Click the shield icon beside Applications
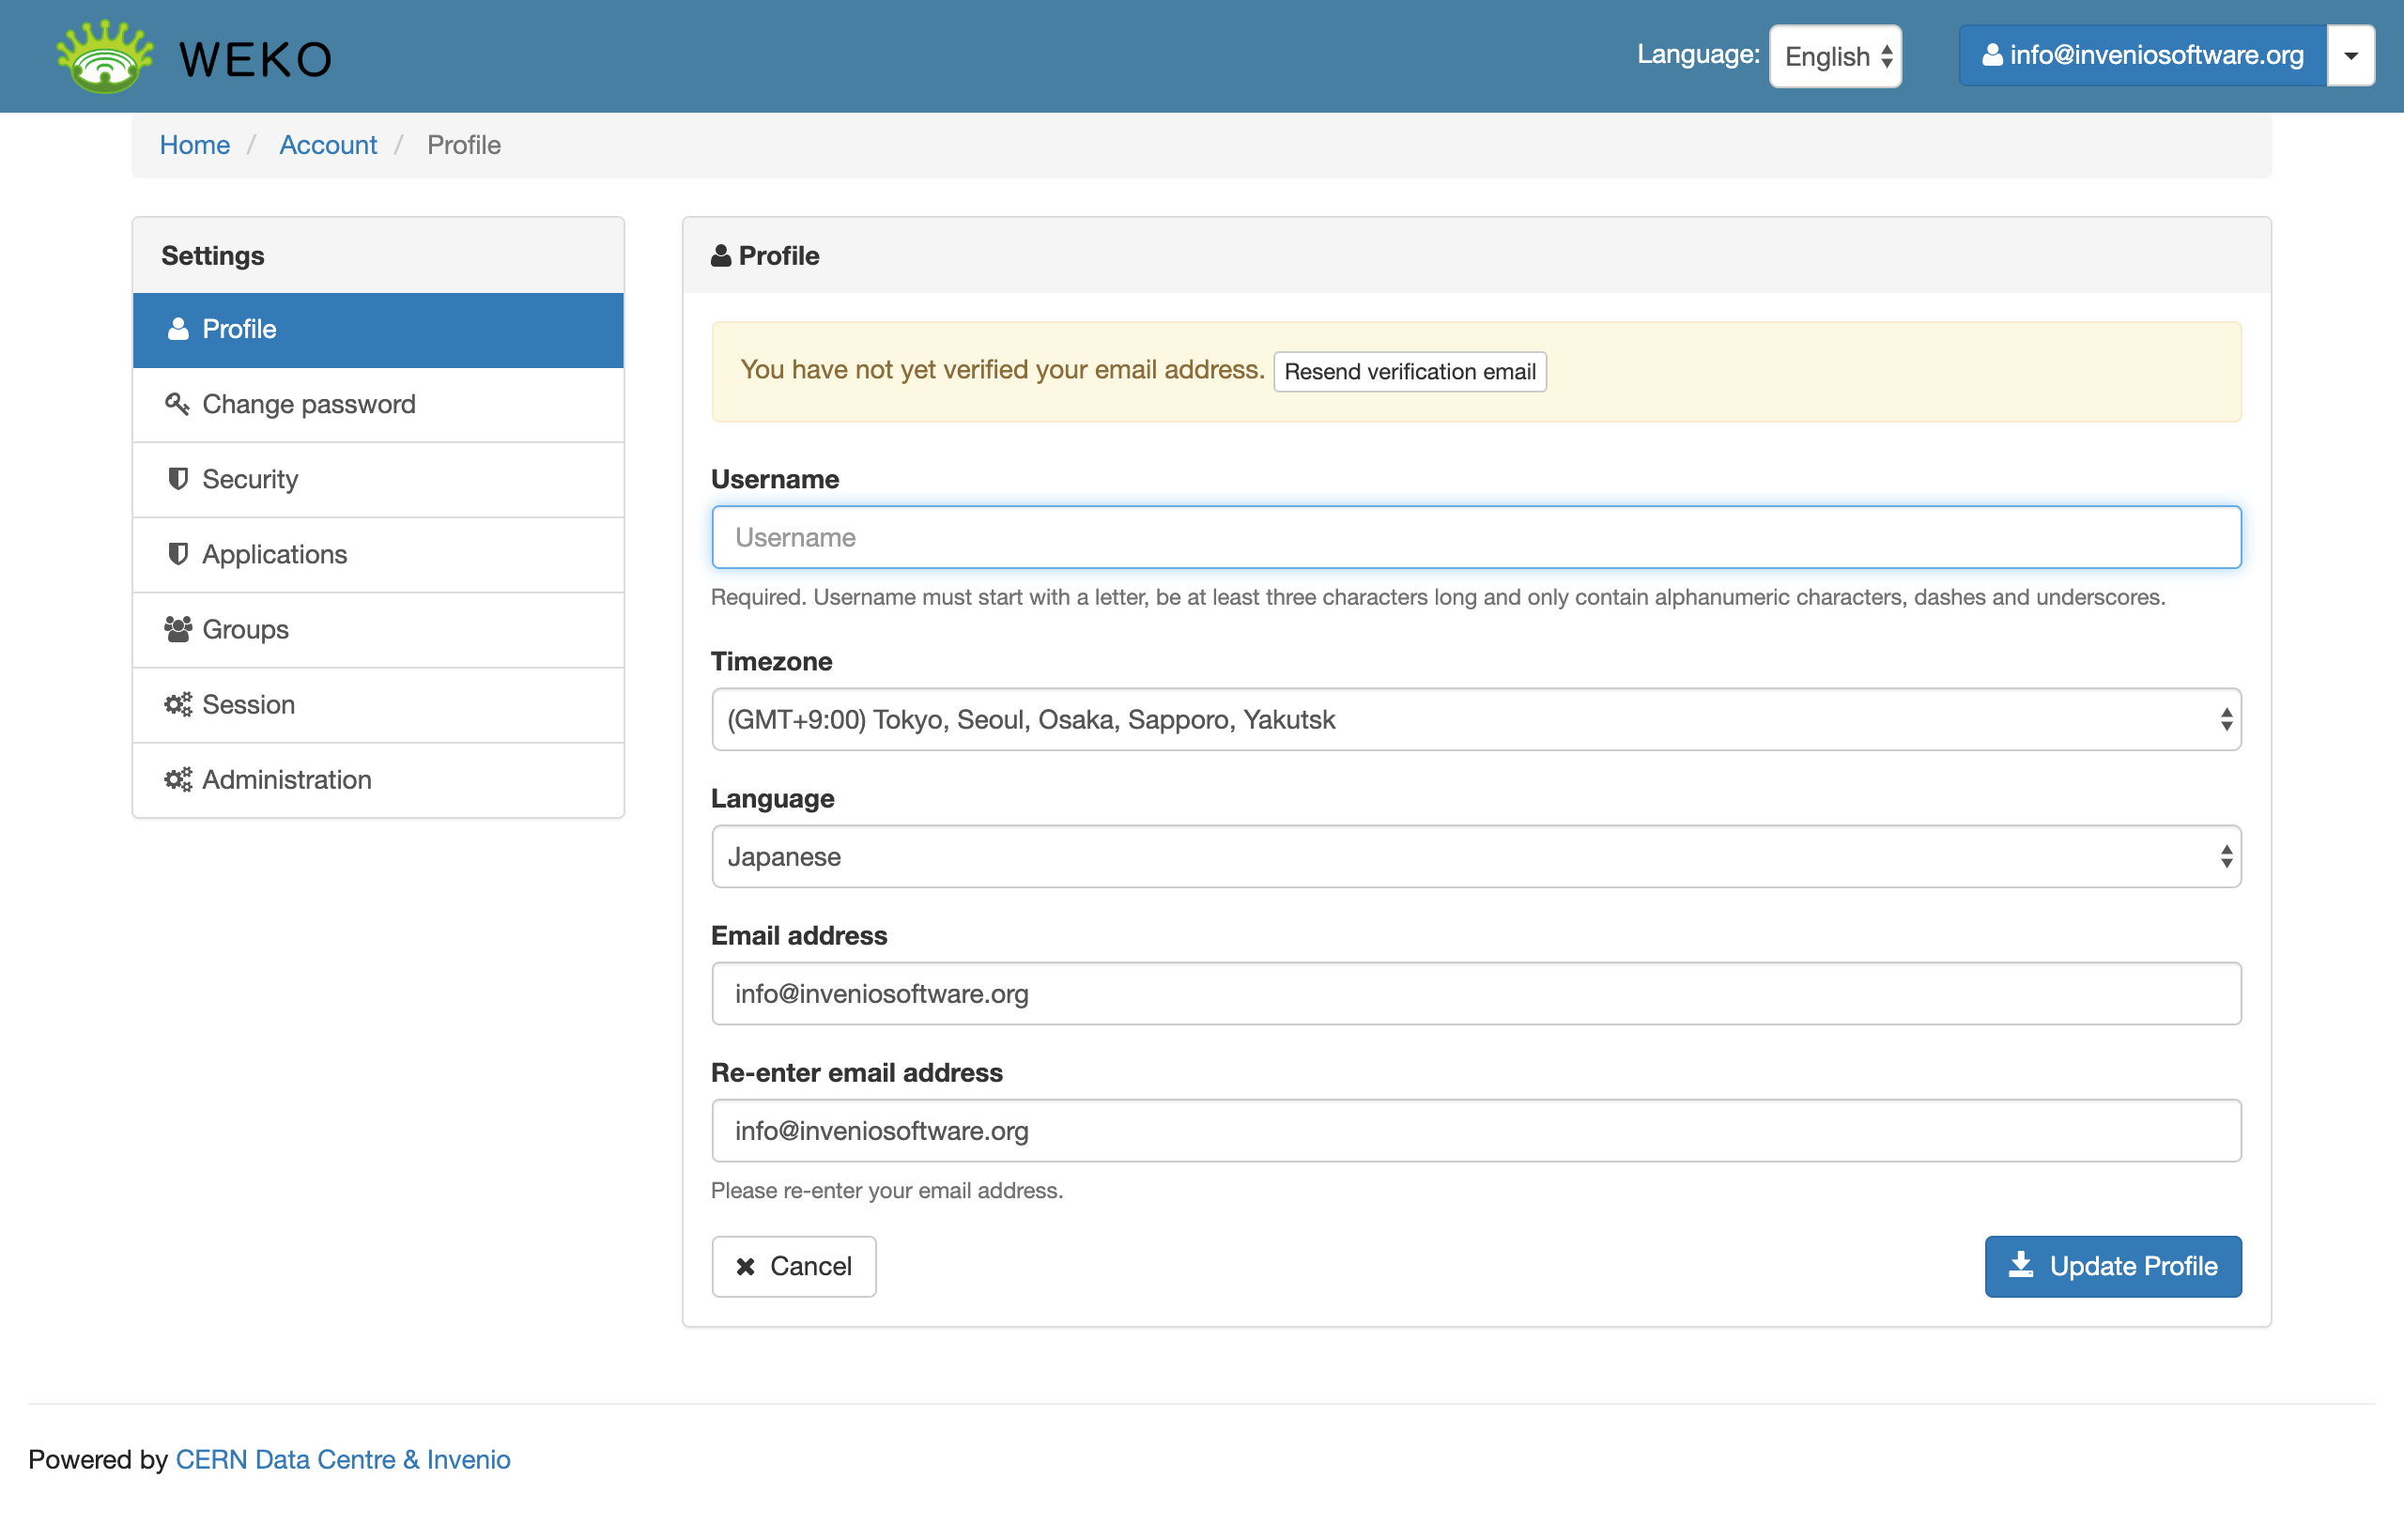Viewport: 2404px width, 1540px height. (x=178, y=554)
